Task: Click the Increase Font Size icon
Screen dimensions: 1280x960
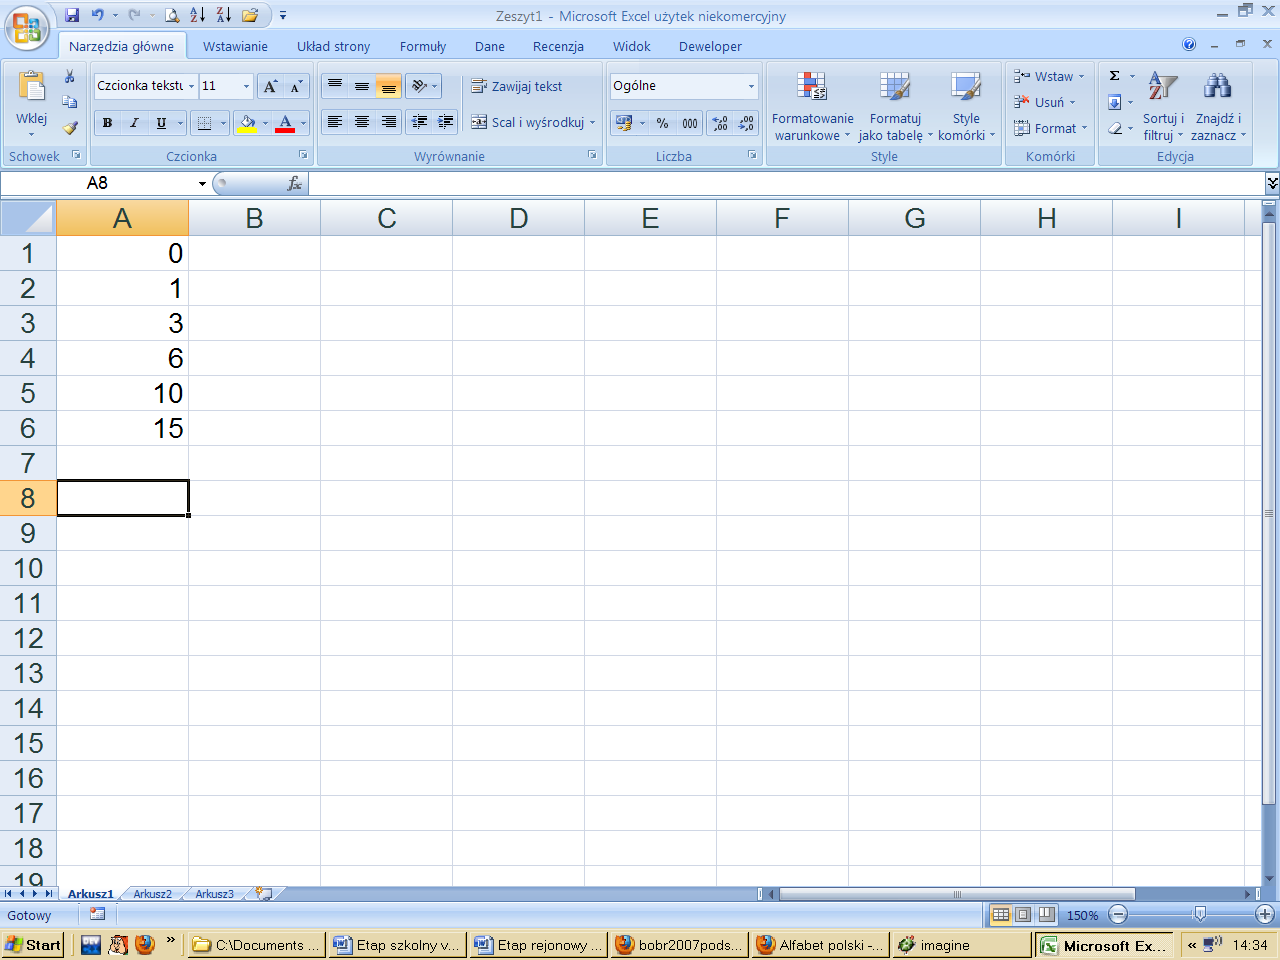Action: [270, 87]
